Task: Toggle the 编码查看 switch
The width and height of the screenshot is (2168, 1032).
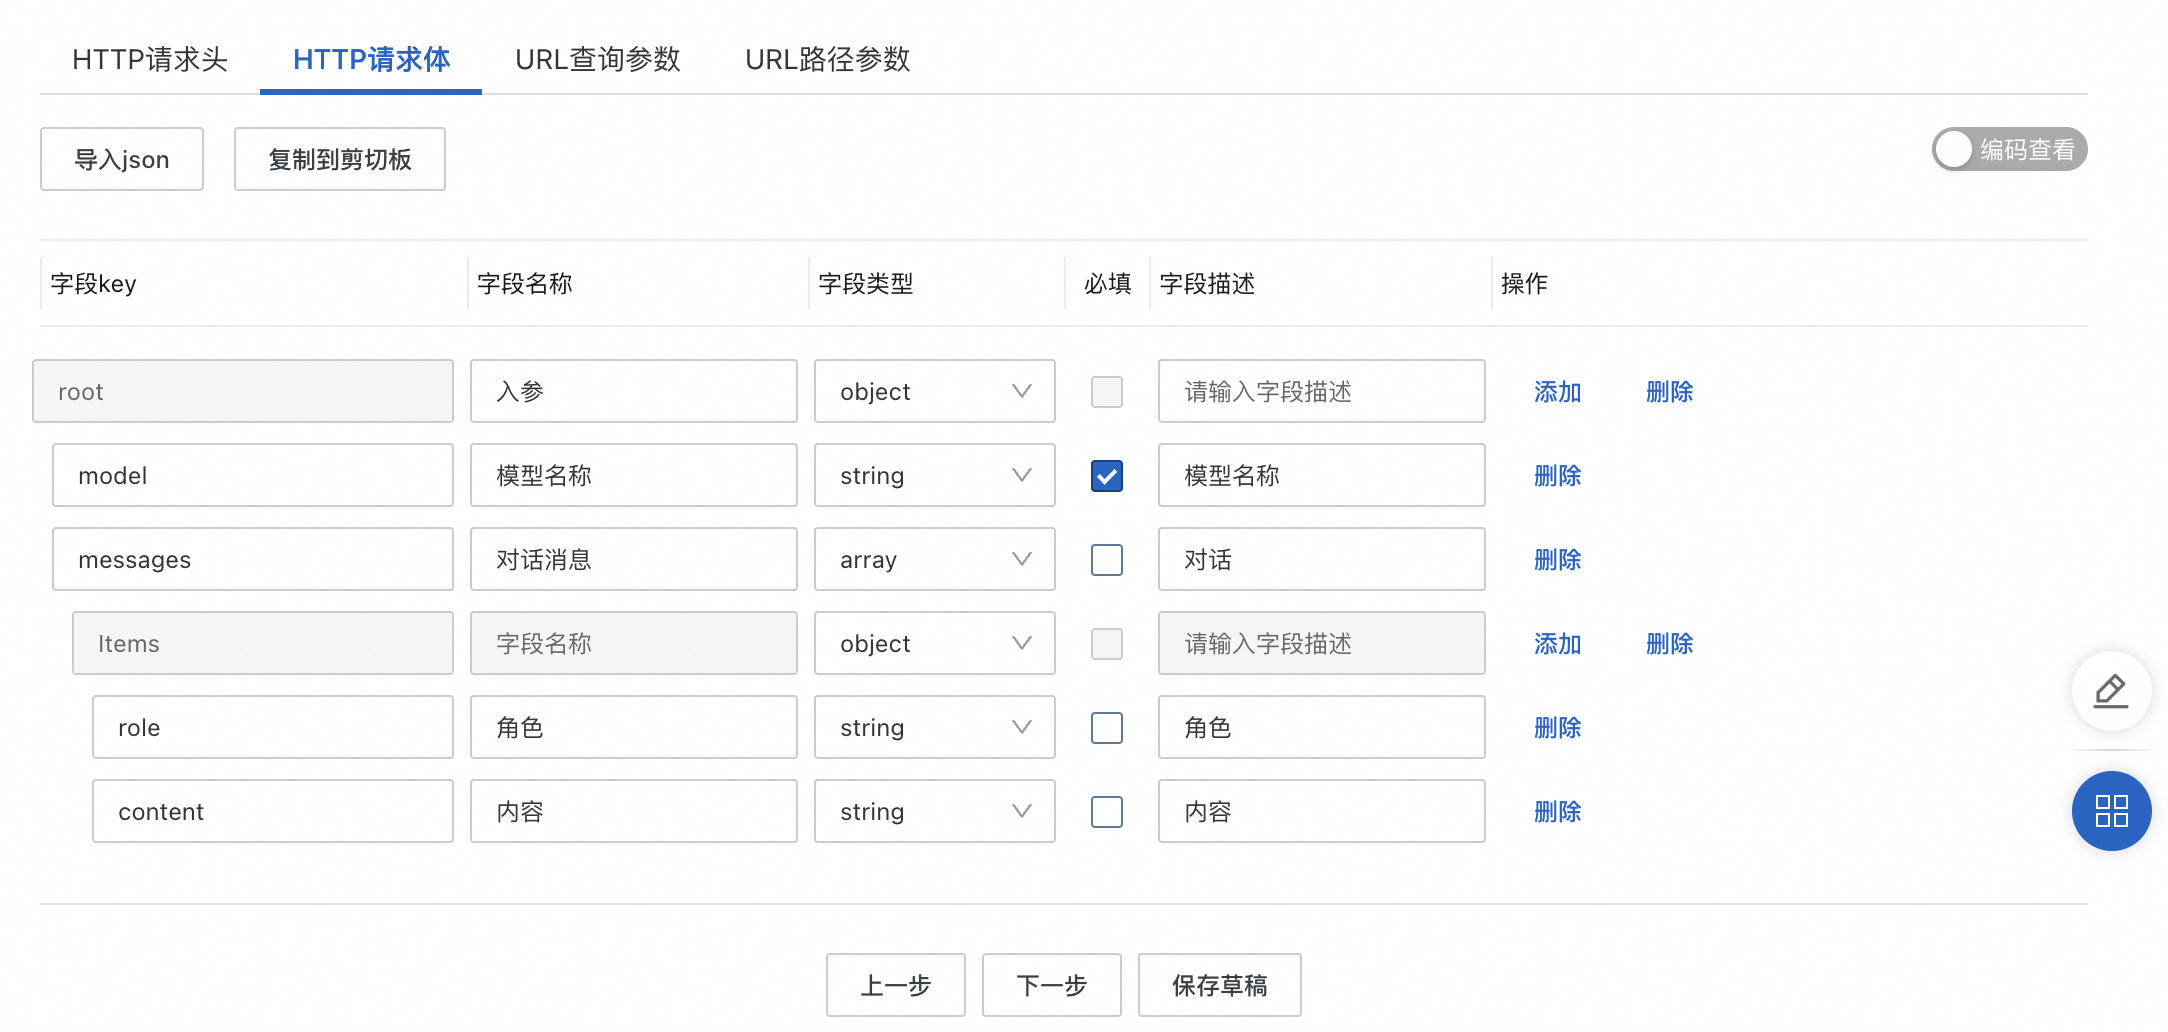Action: click(2009, 149)
